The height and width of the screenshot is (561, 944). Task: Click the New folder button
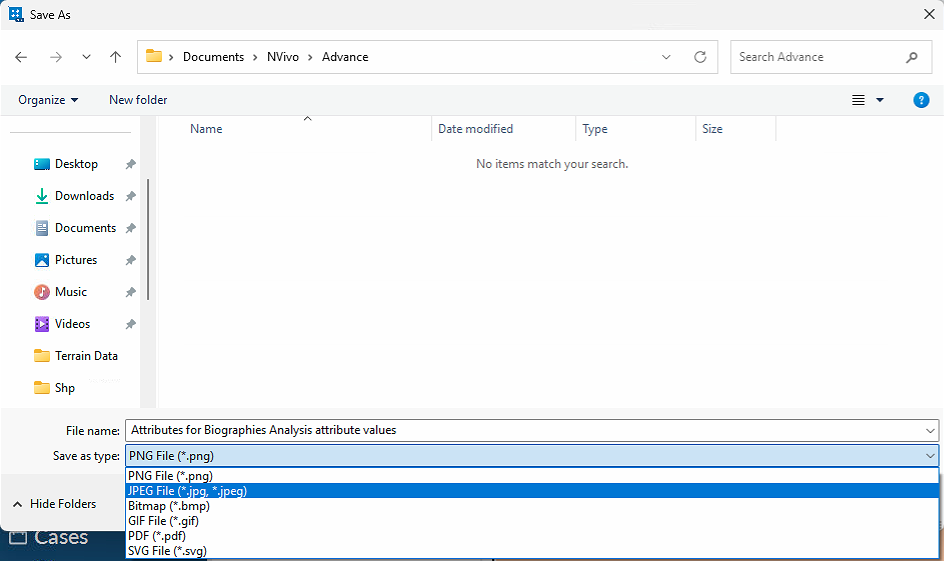tap(138, 100)
